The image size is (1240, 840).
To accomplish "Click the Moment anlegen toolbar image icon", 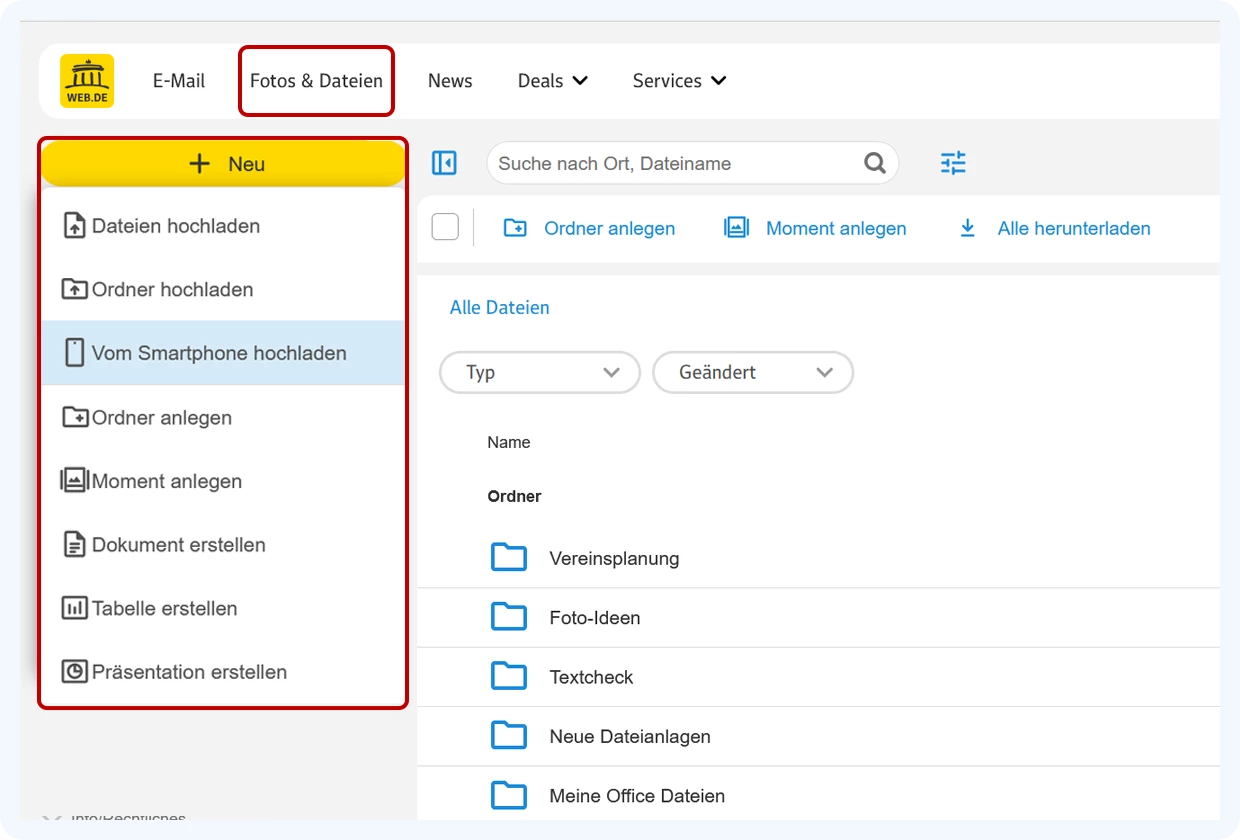I will pos(736,228).
